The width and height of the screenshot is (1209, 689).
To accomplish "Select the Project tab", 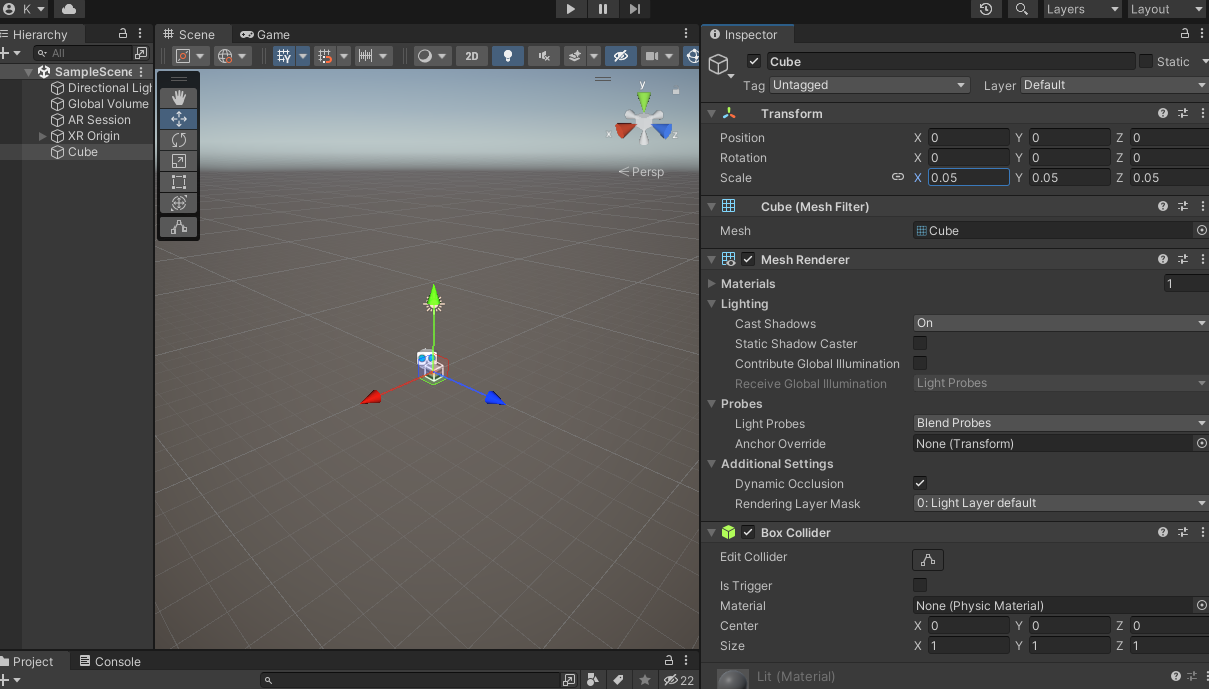I will pyautogui.click(x=33, y=661).
